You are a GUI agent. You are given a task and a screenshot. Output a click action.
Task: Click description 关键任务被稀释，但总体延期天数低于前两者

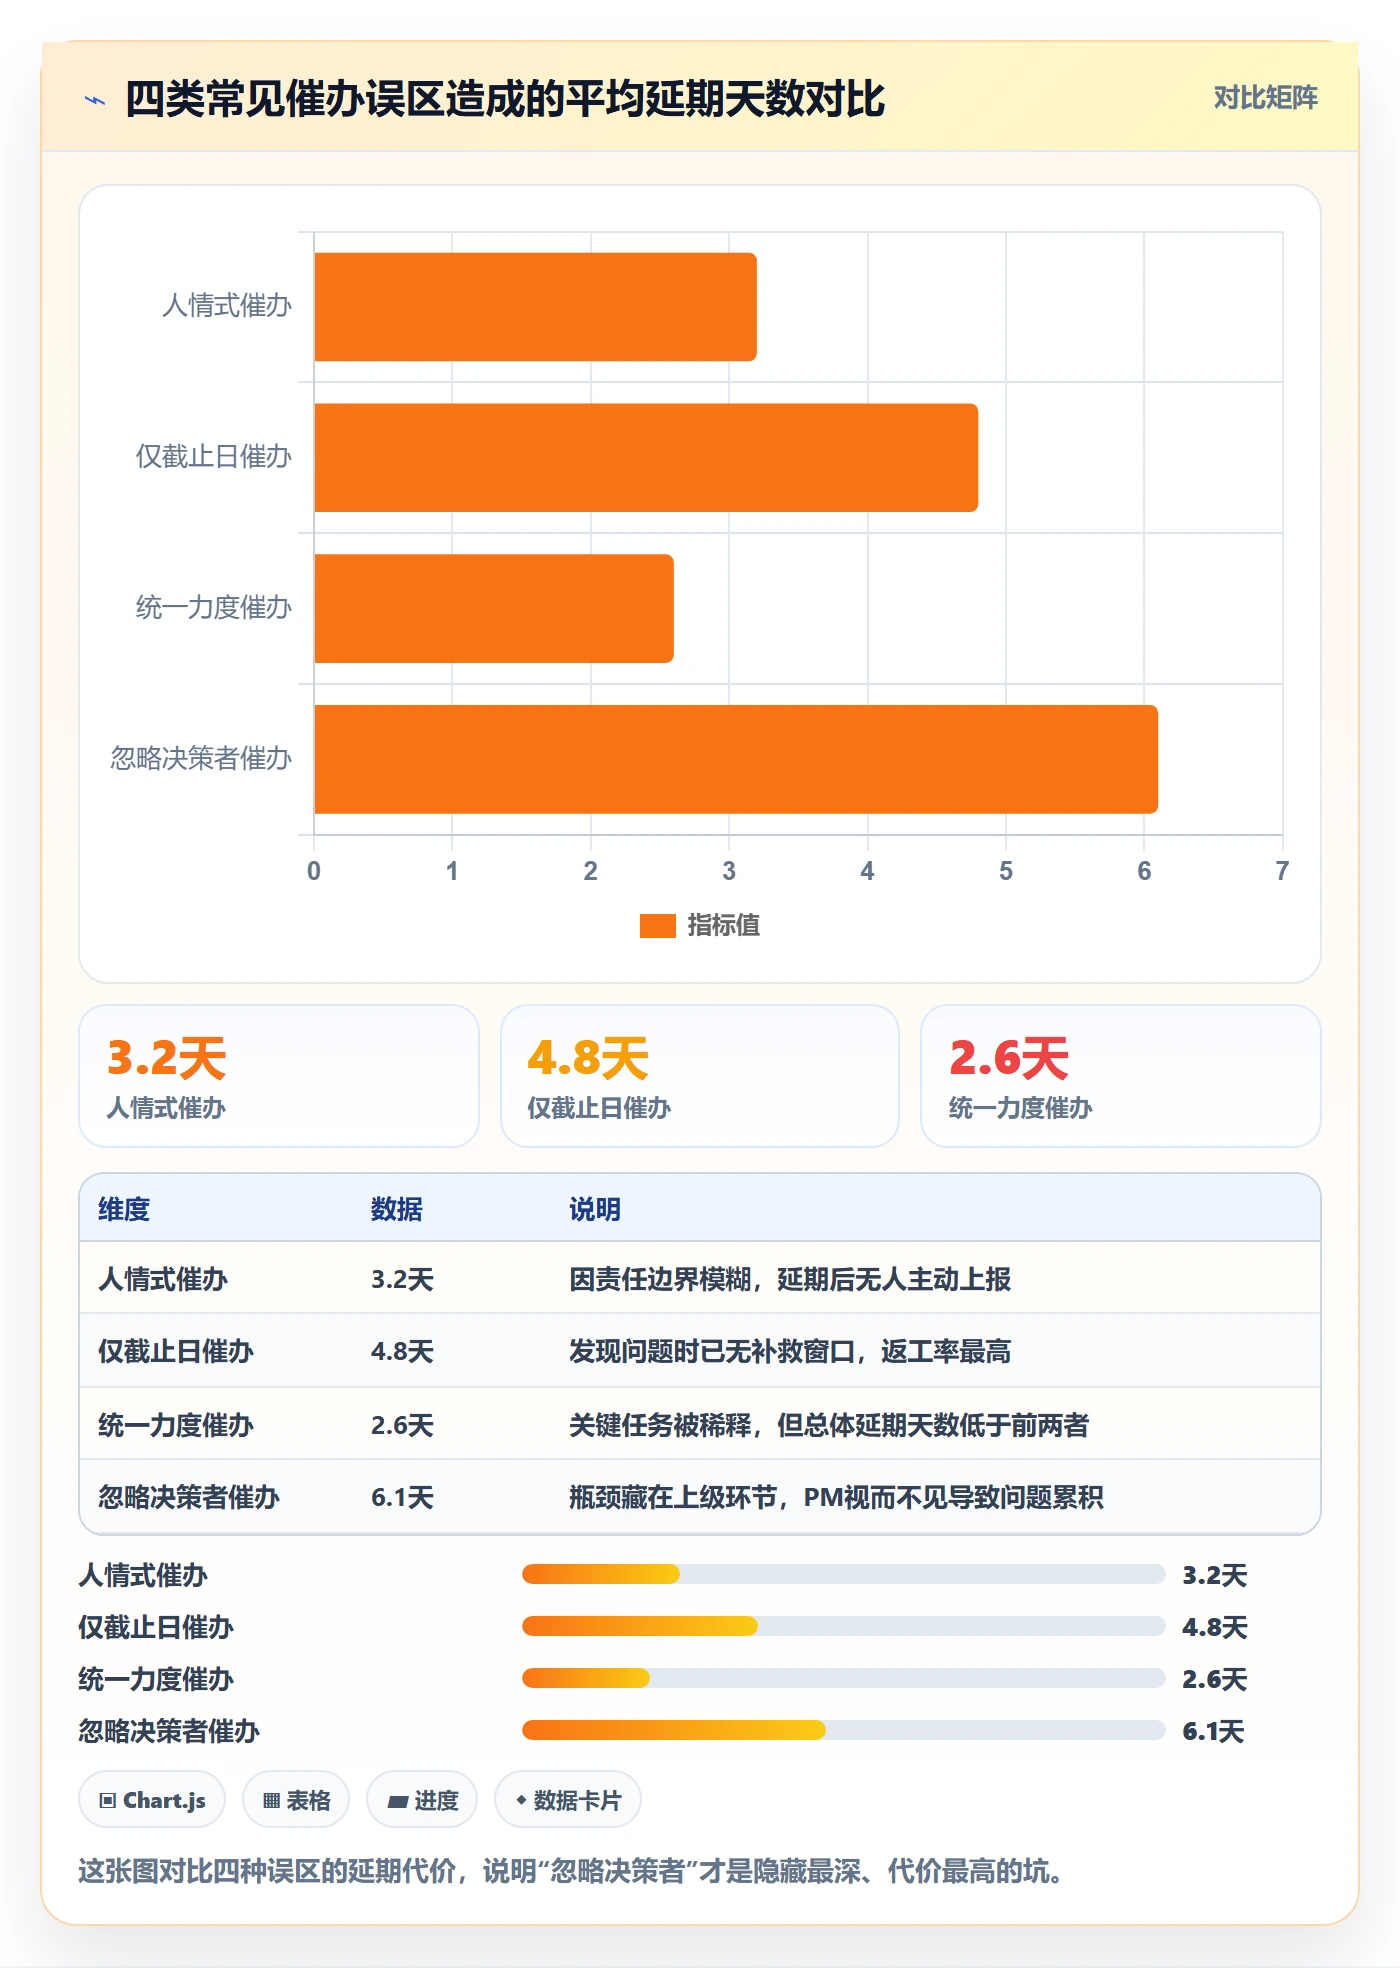(x=829, y=1425)
